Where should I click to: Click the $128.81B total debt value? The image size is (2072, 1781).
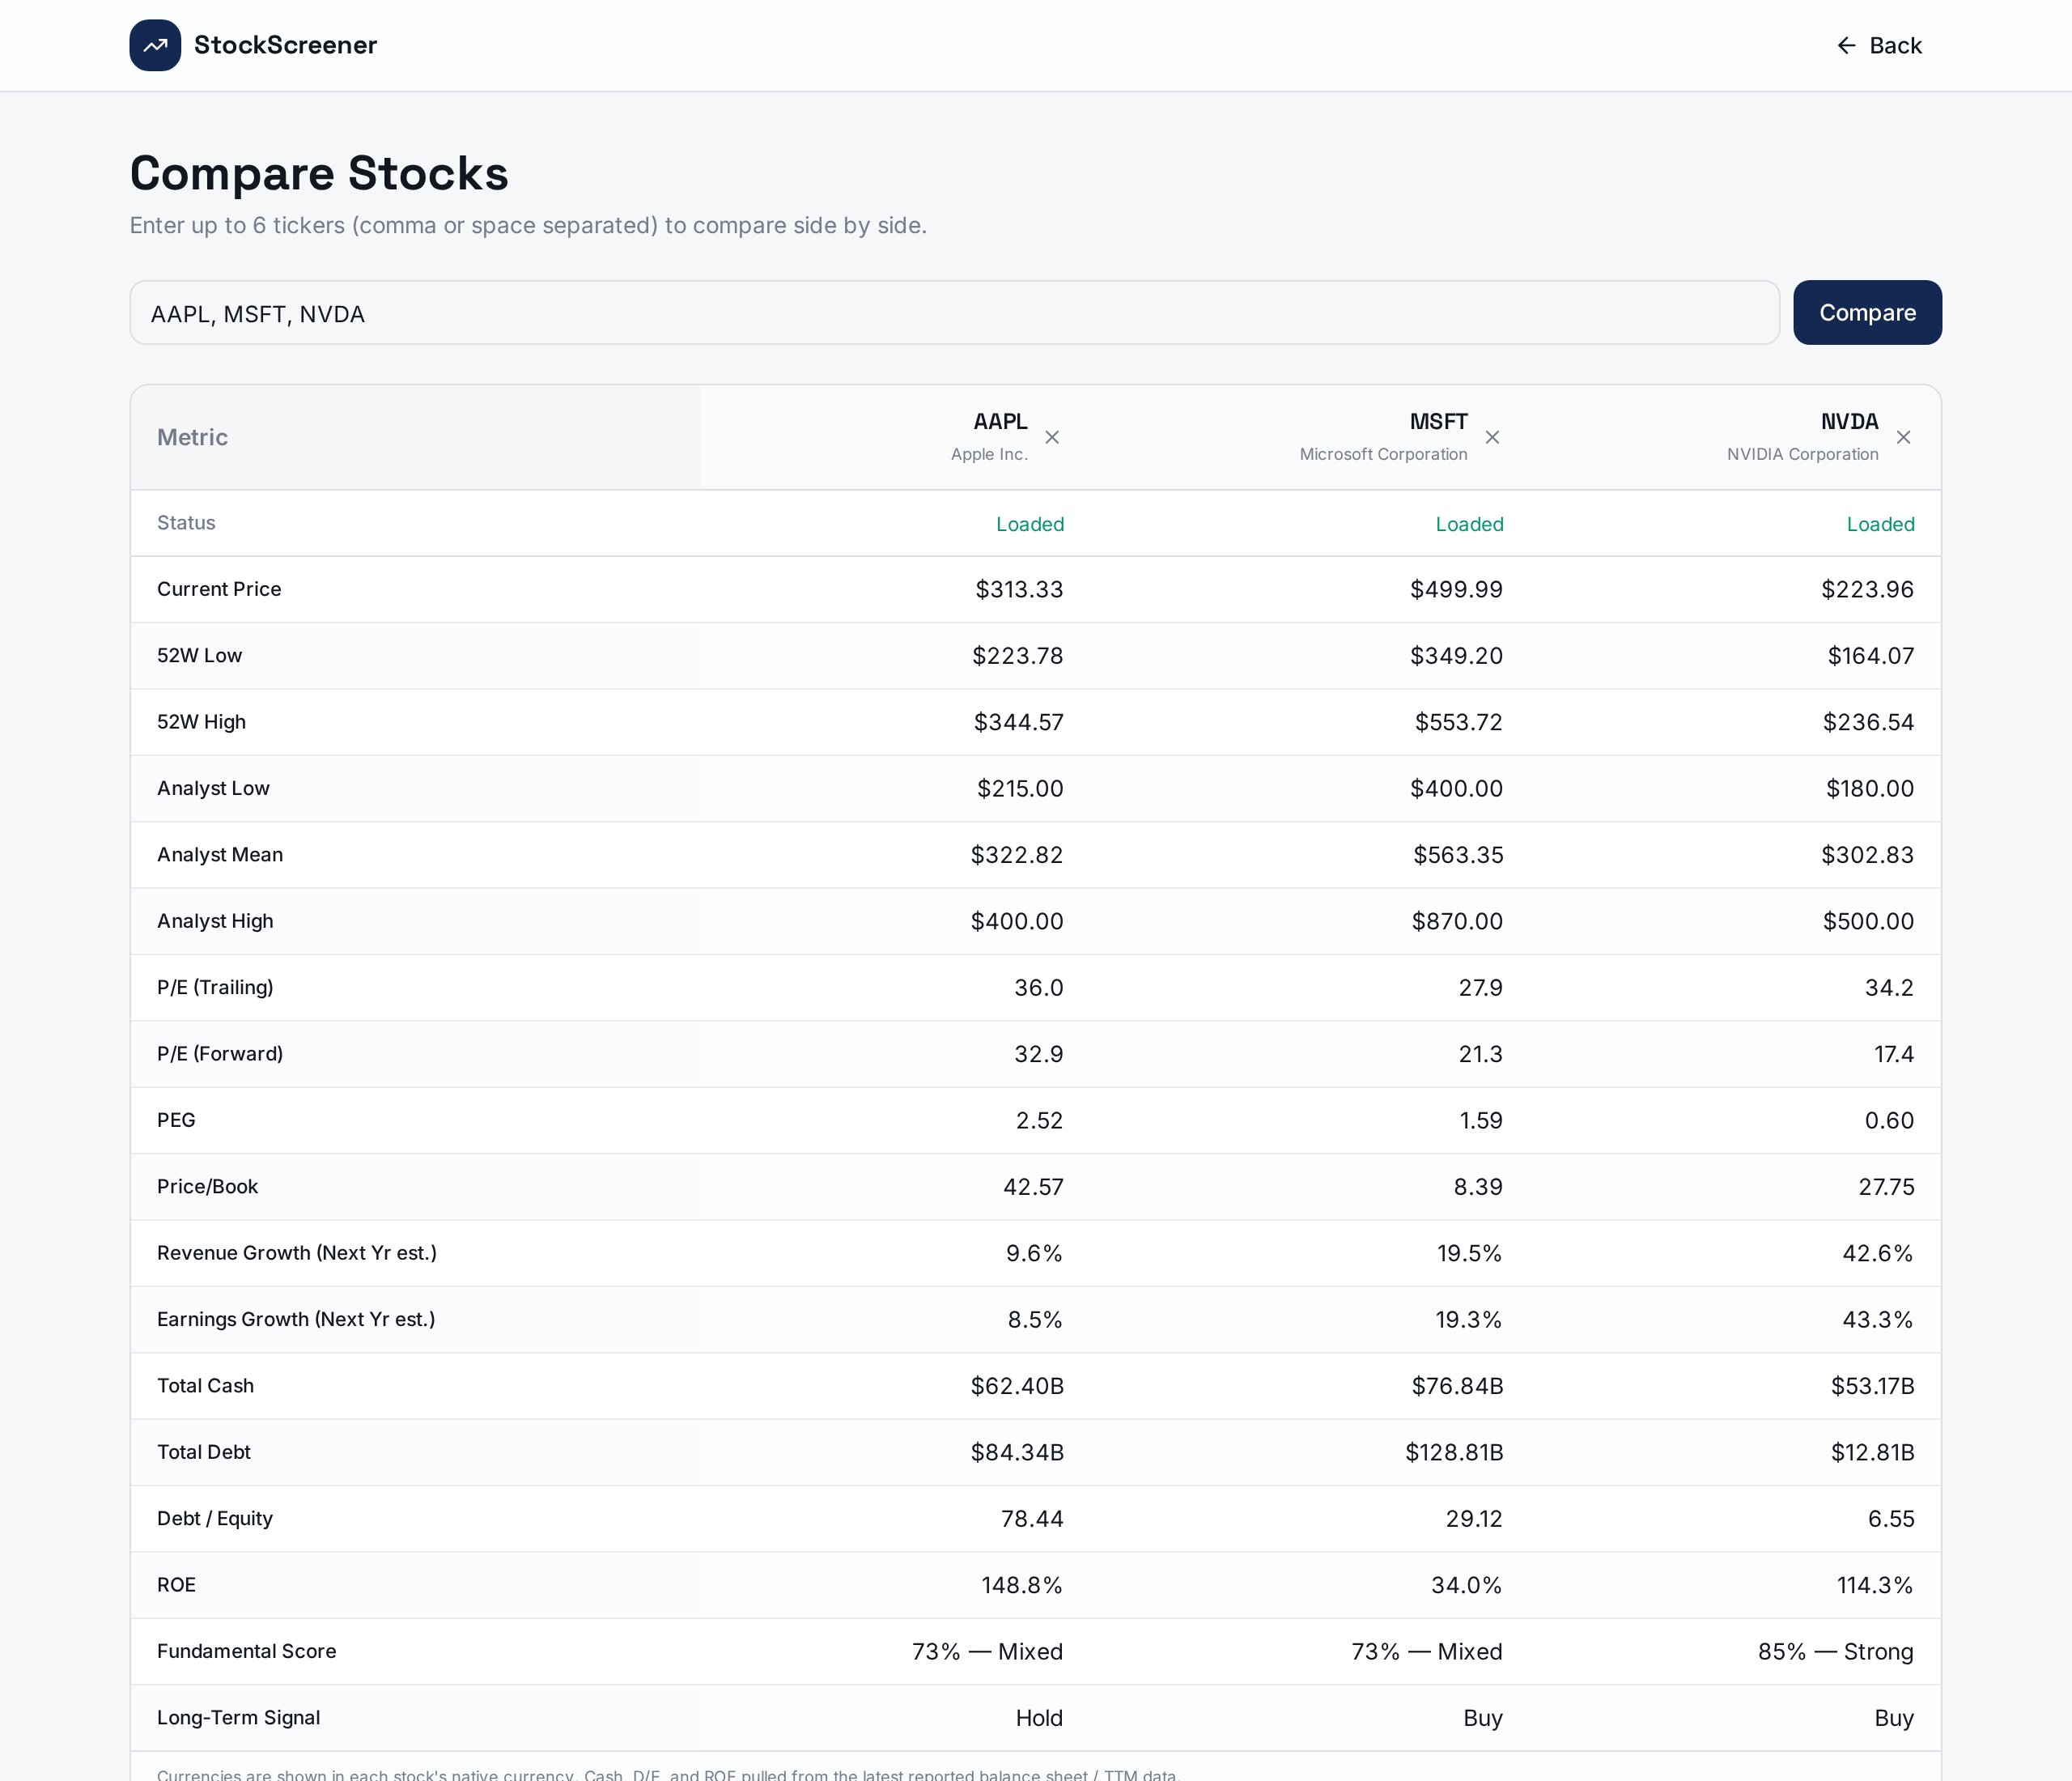(x=1454, y=1452)
